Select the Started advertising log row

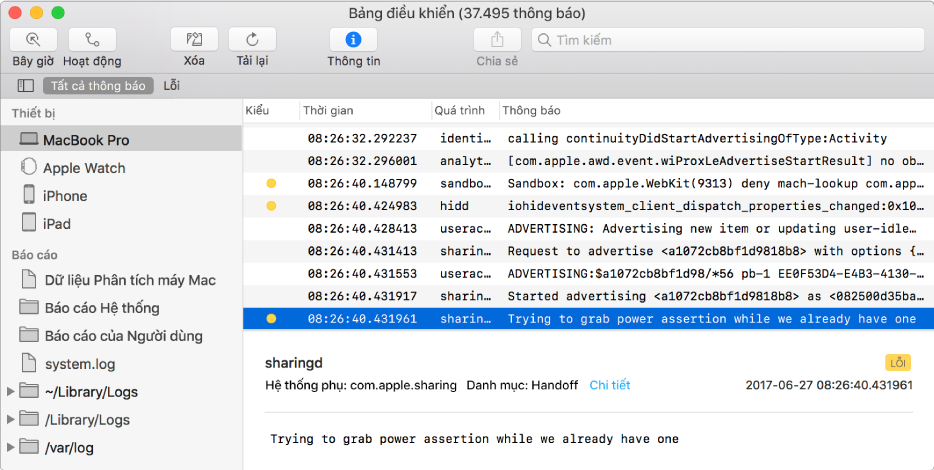point(588,296)
